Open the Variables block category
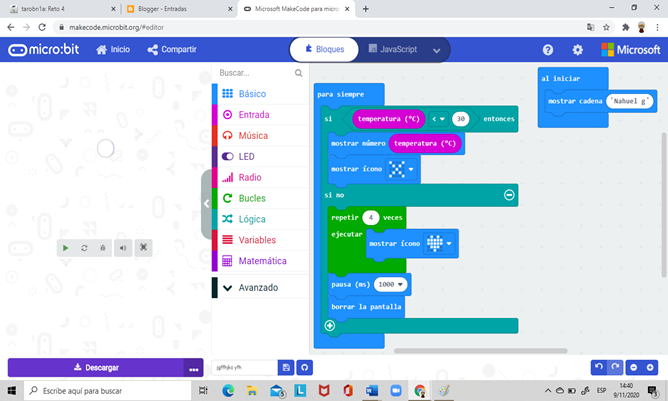Viewport: 668px width, 401px height. coord(260,240)
